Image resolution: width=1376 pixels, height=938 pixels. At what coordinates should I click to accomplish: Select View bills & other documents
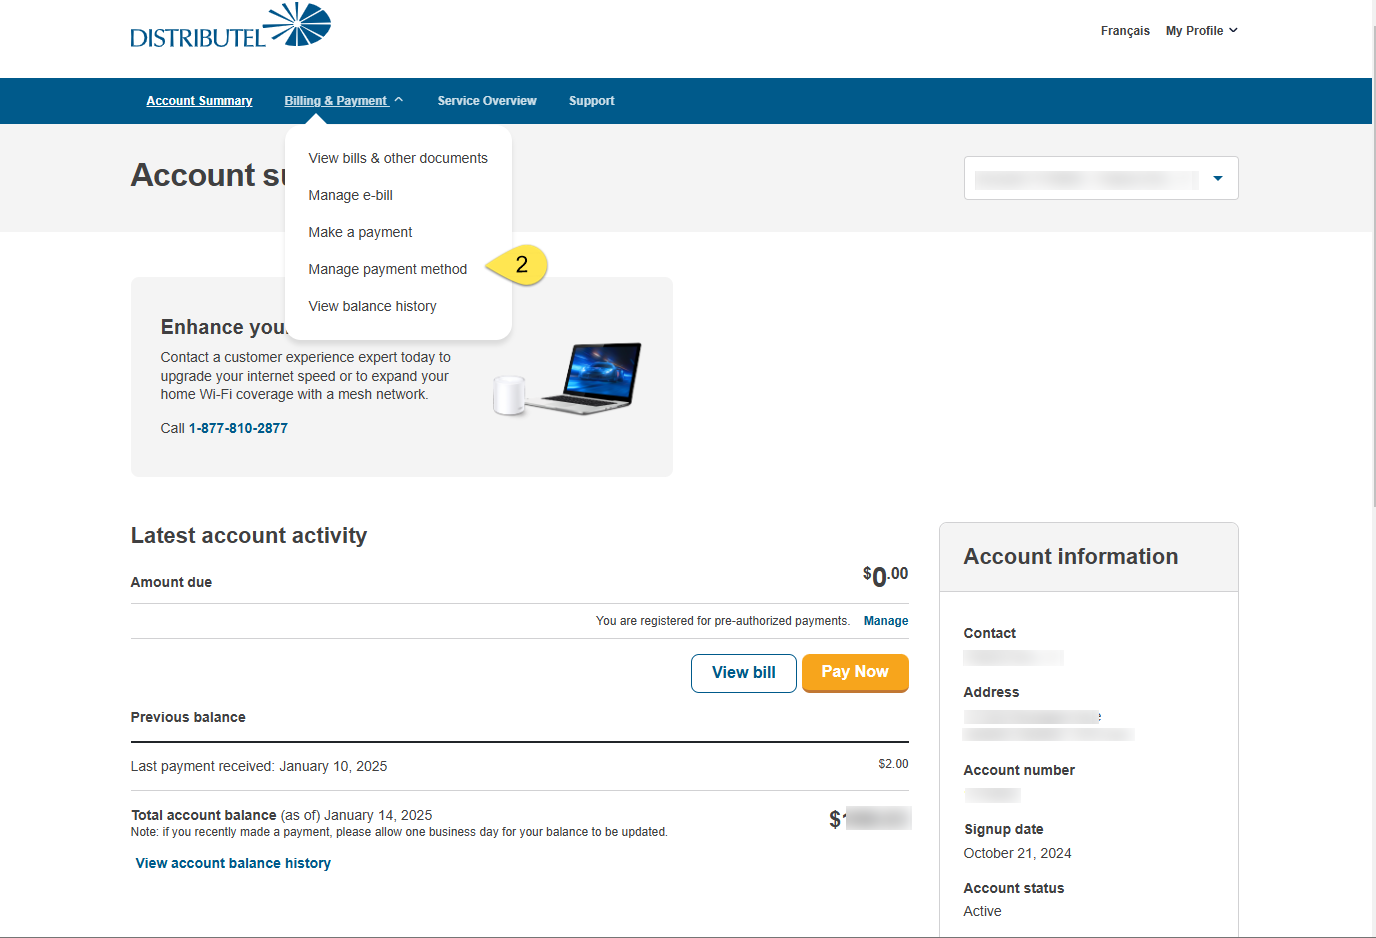click(x=397, y=158)
